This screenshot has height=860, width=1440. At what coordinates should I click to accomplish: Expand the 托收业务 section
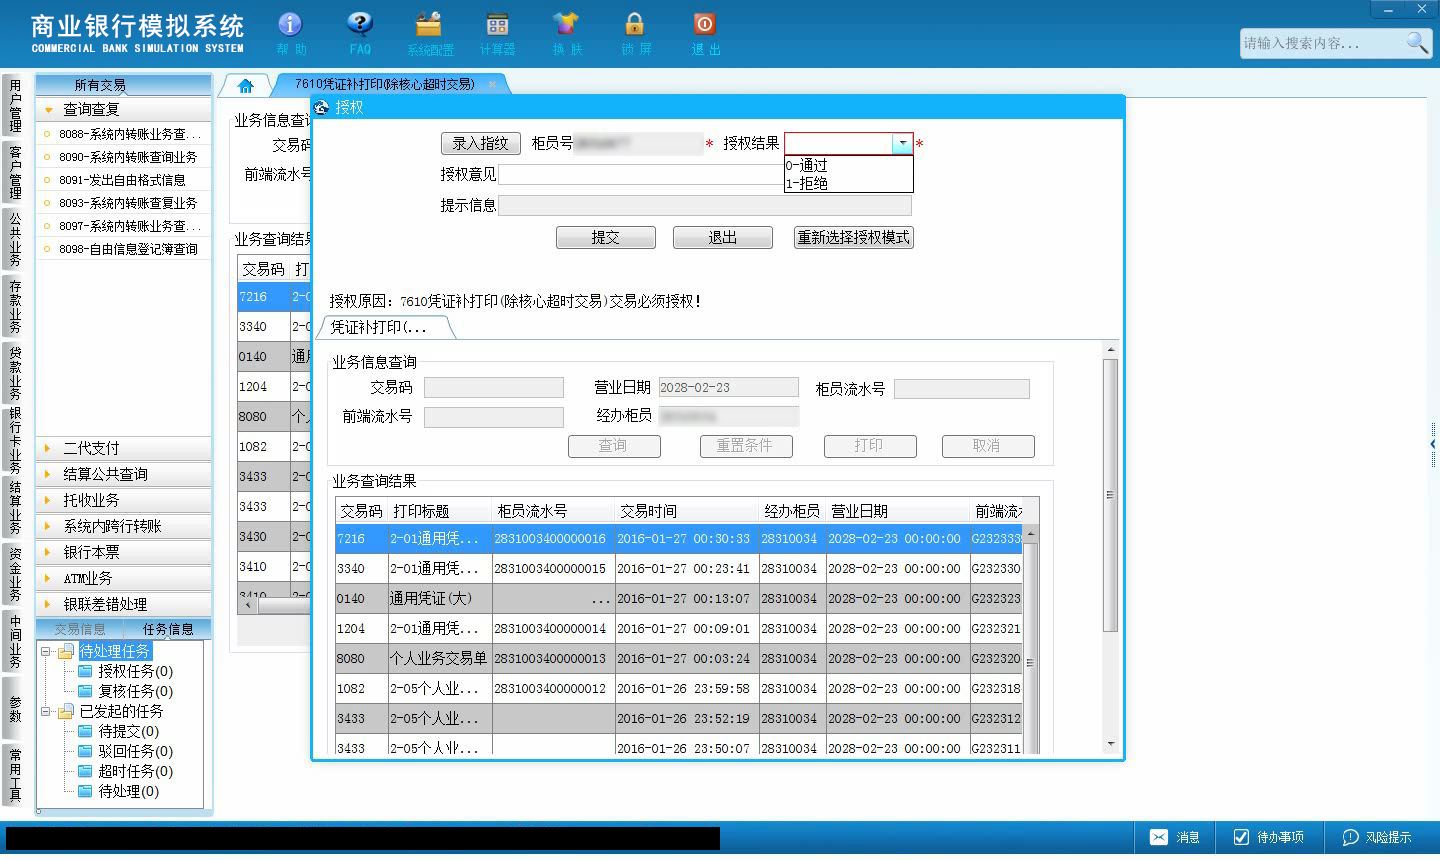[x=124, y=500]
